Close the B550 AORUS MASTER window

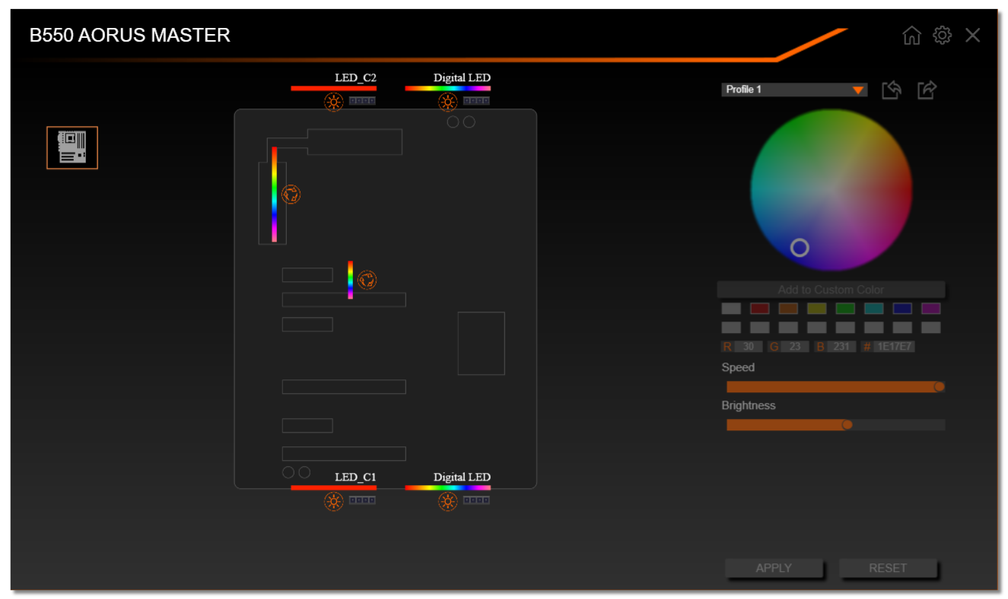point(973,35)
